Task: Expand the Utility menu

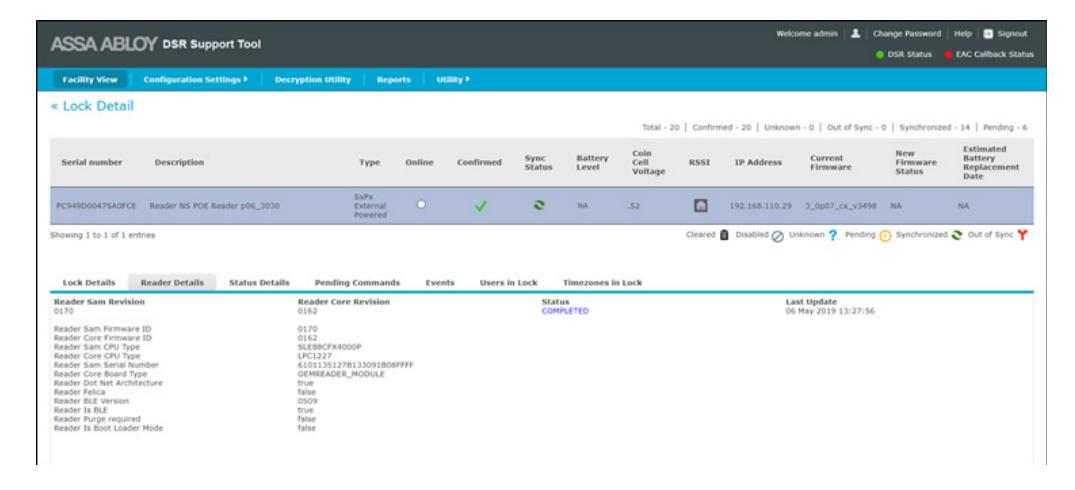Action: [x=453, y=79]
